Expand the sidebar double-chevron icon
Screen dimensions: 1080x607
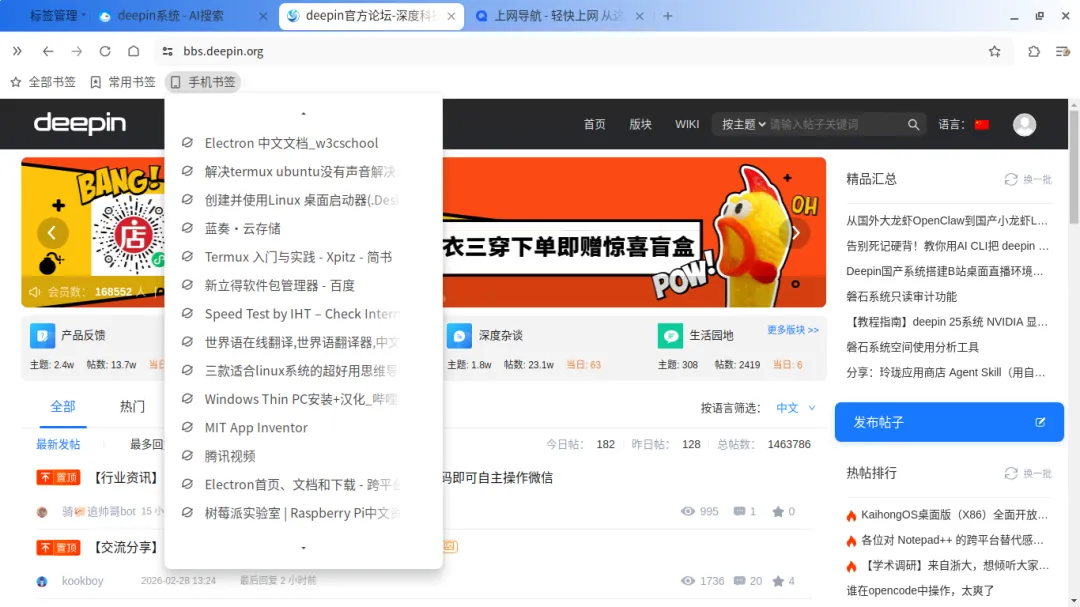coord(17,51)
